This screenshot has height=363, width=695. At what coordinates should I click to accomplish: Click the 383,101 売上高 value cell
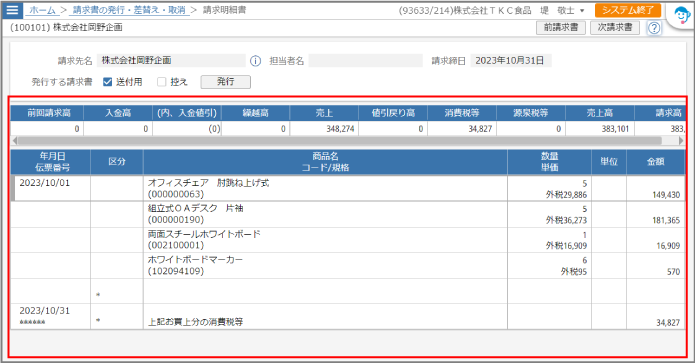click(600, 129)
